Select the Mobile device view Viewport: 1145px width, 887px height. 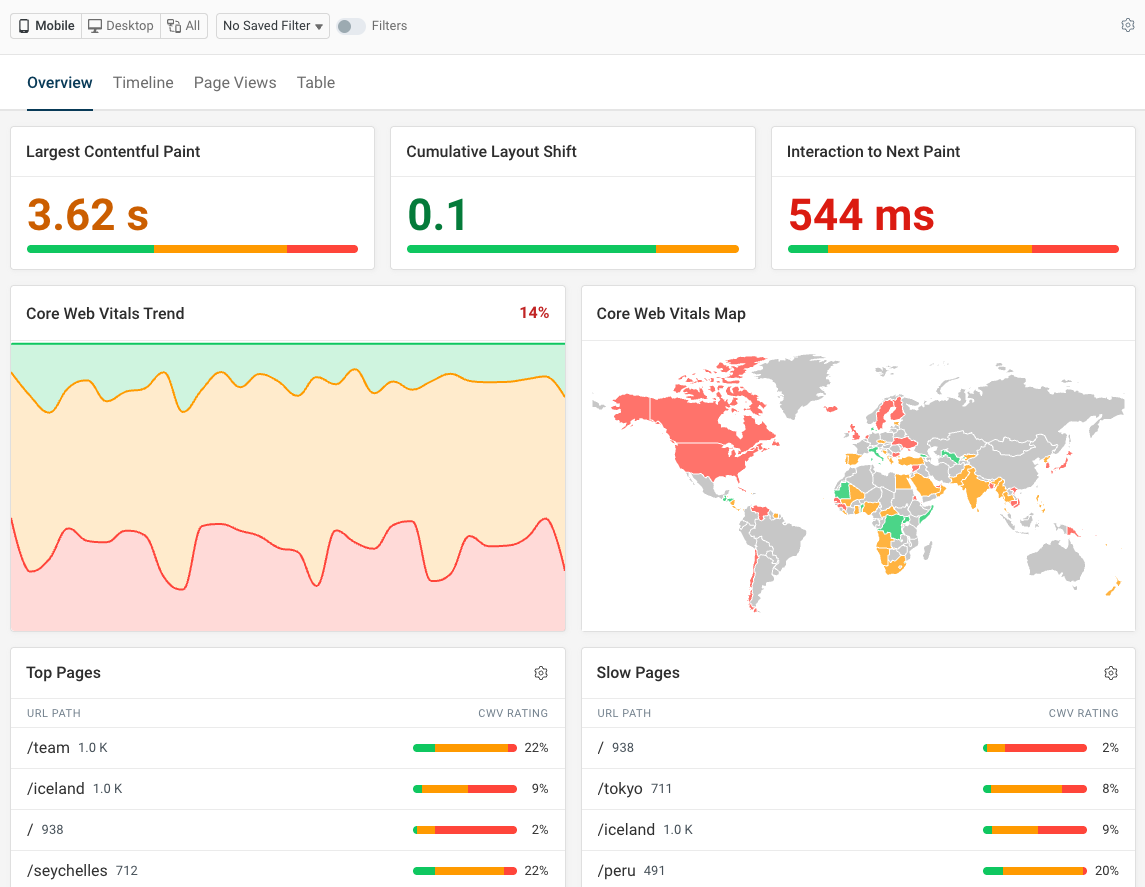(47, 26)
